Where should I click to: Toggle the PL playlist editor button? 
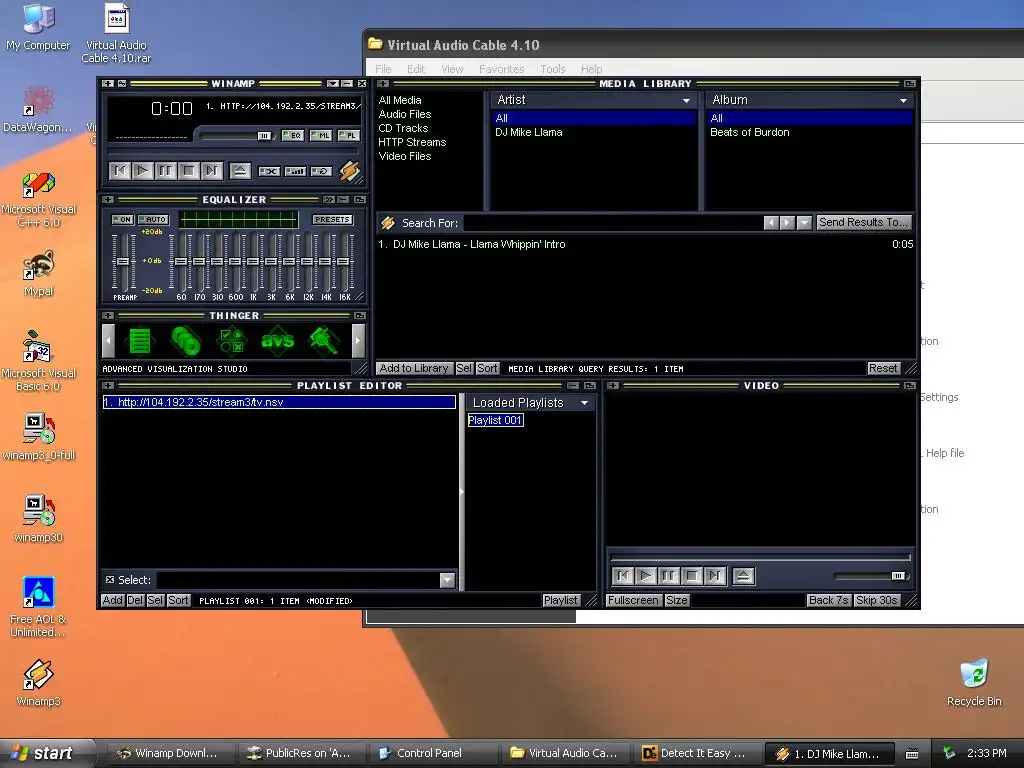(x=348, y=136)
